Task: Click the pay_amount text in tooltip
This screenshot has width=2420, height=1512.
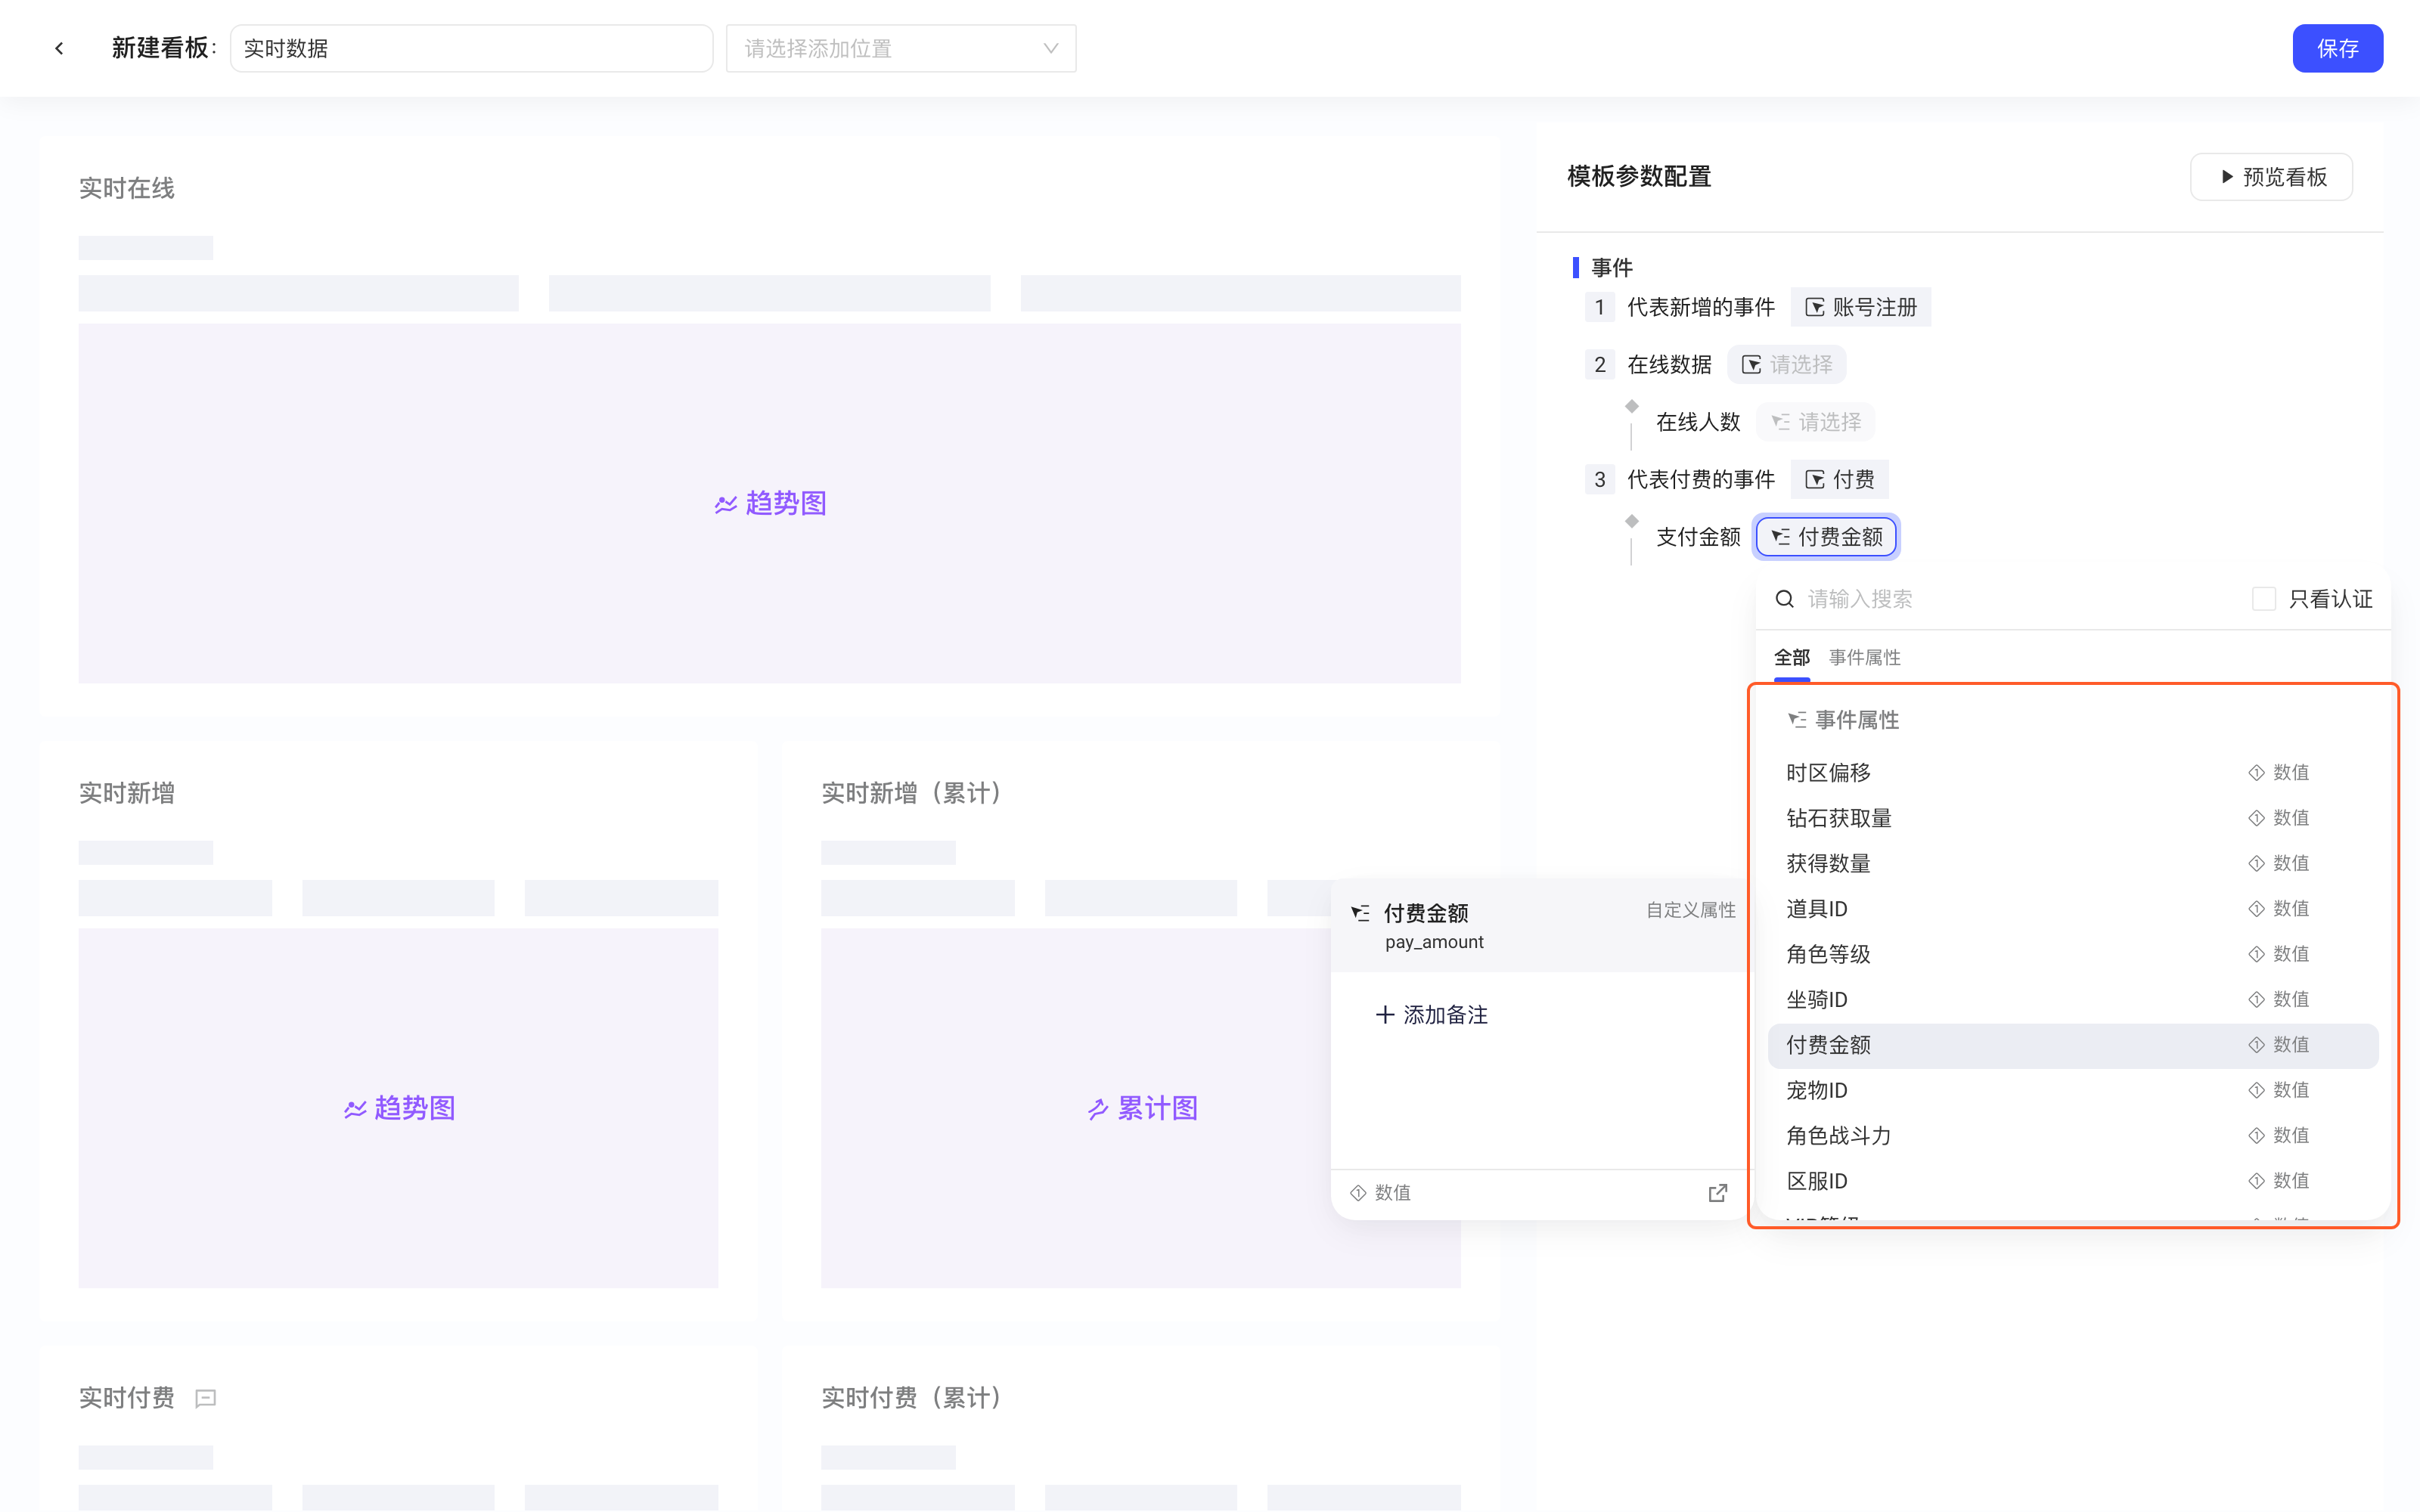Action: pos(1434,942)
